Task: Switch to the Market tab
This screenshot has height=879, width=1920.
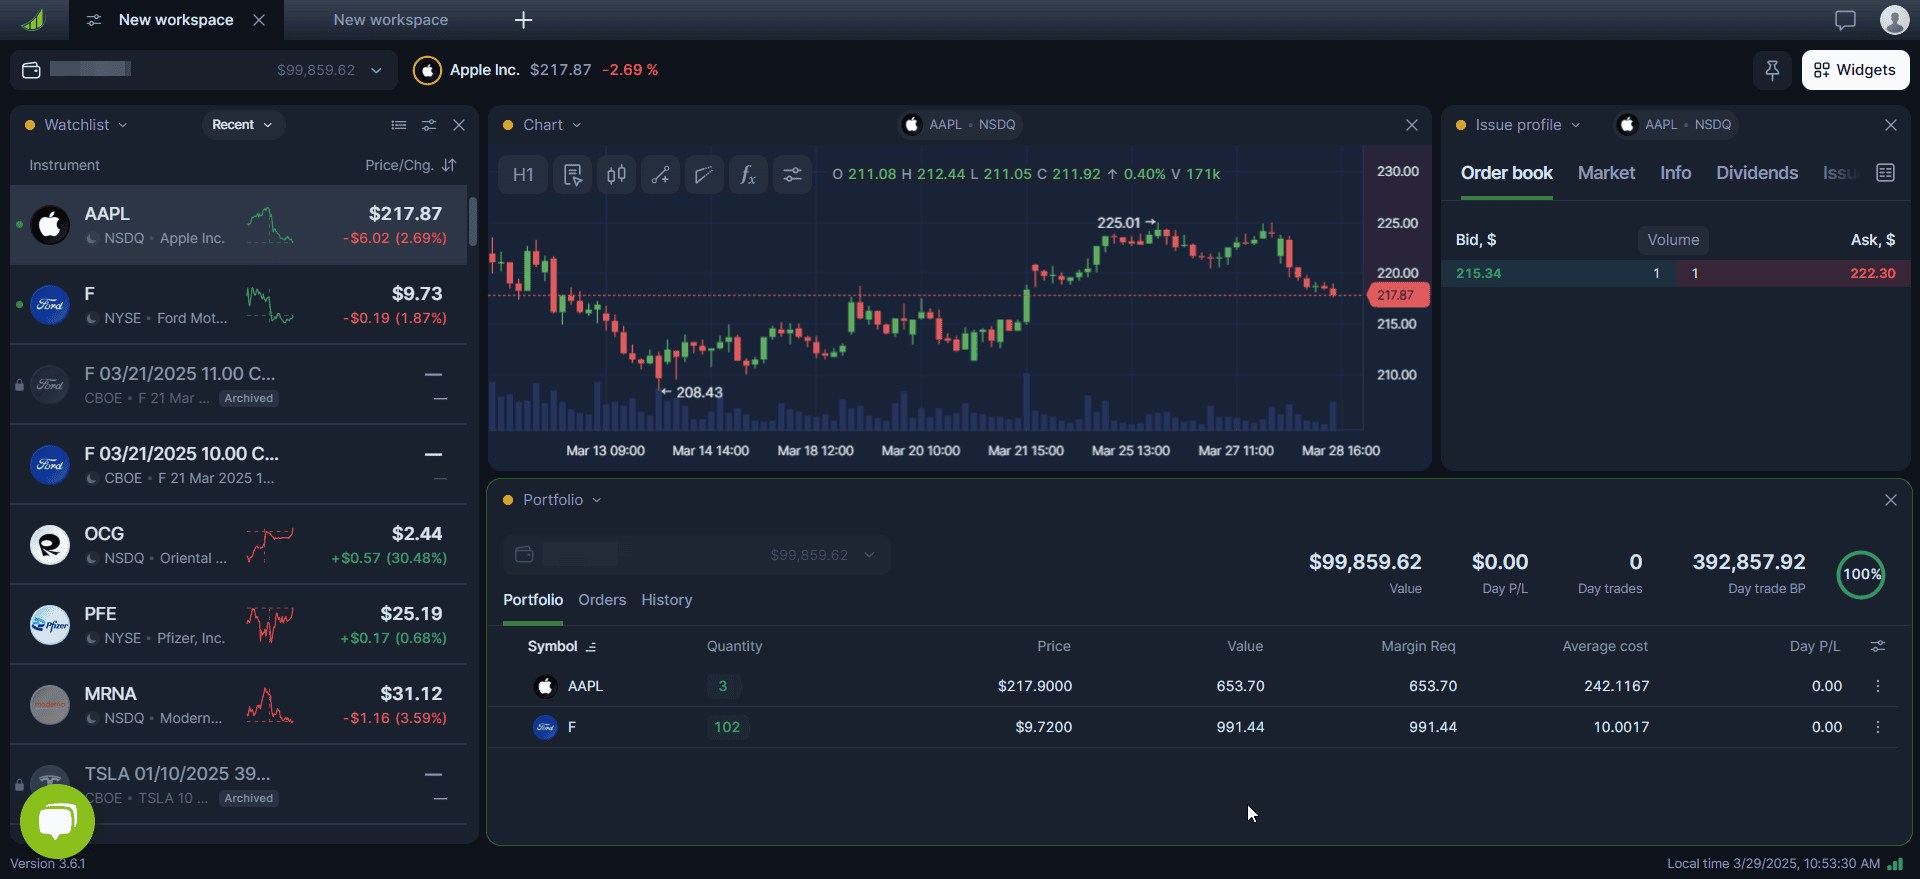Action: coord(1606,173)
